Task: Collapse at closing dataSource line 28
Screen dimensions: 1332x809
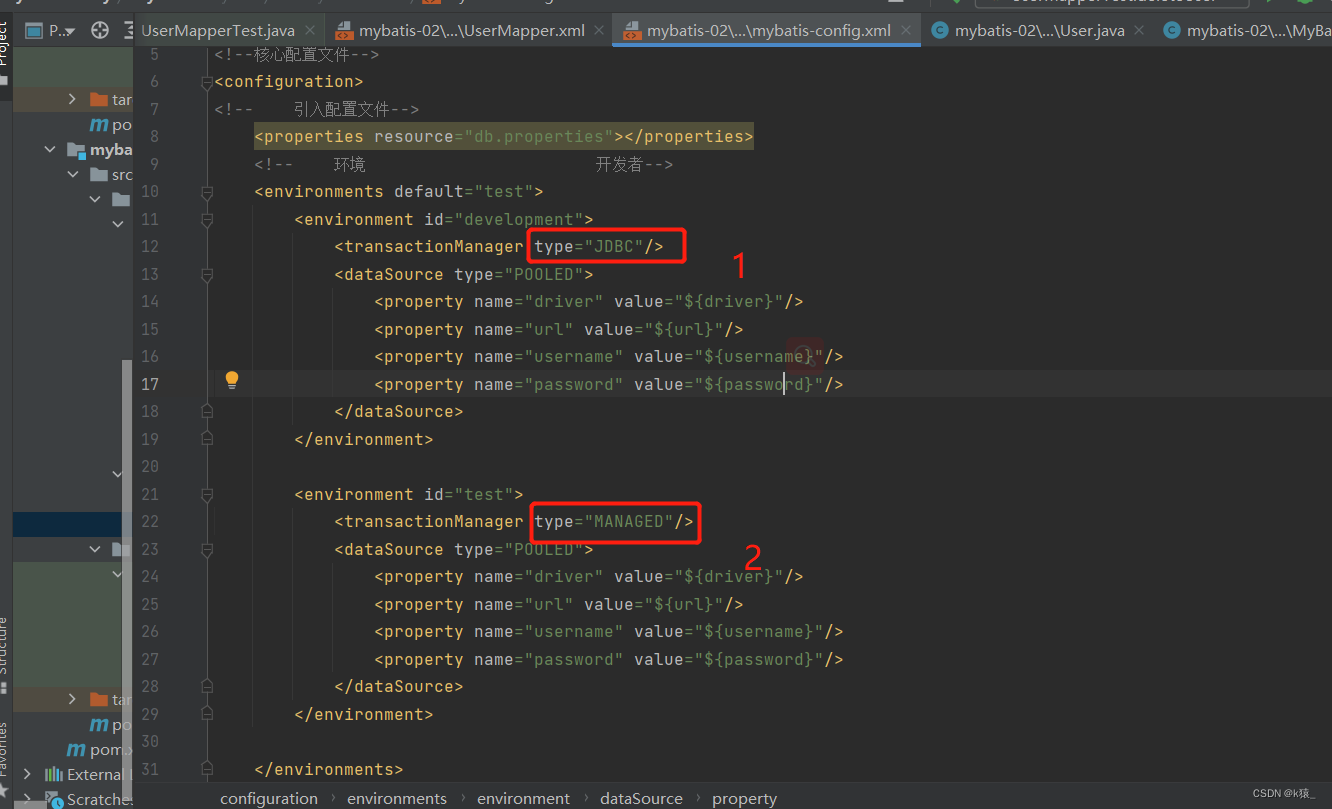Action: coord(207,686)
